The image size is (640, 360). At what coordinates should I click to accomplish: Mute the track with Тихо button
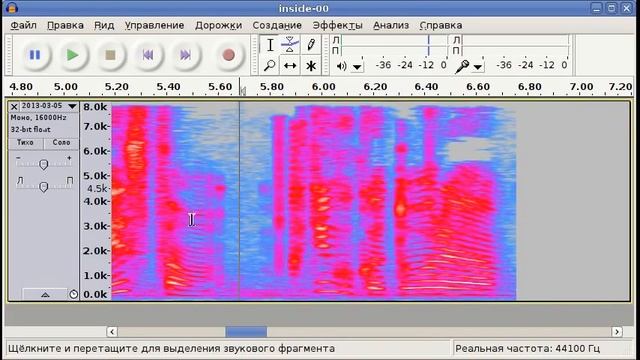click(25, 143)
